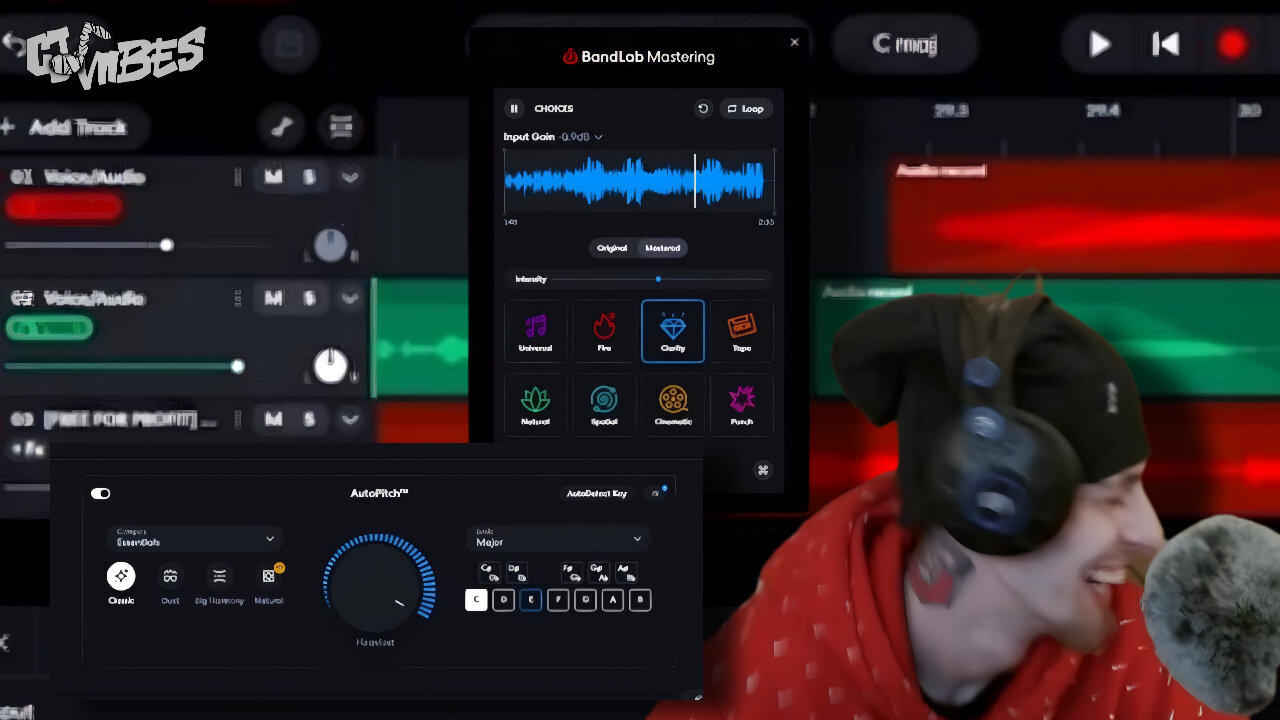
Task: Select the Clarity diamond preset
Action: pyautogui.click(x=673, y=331)
